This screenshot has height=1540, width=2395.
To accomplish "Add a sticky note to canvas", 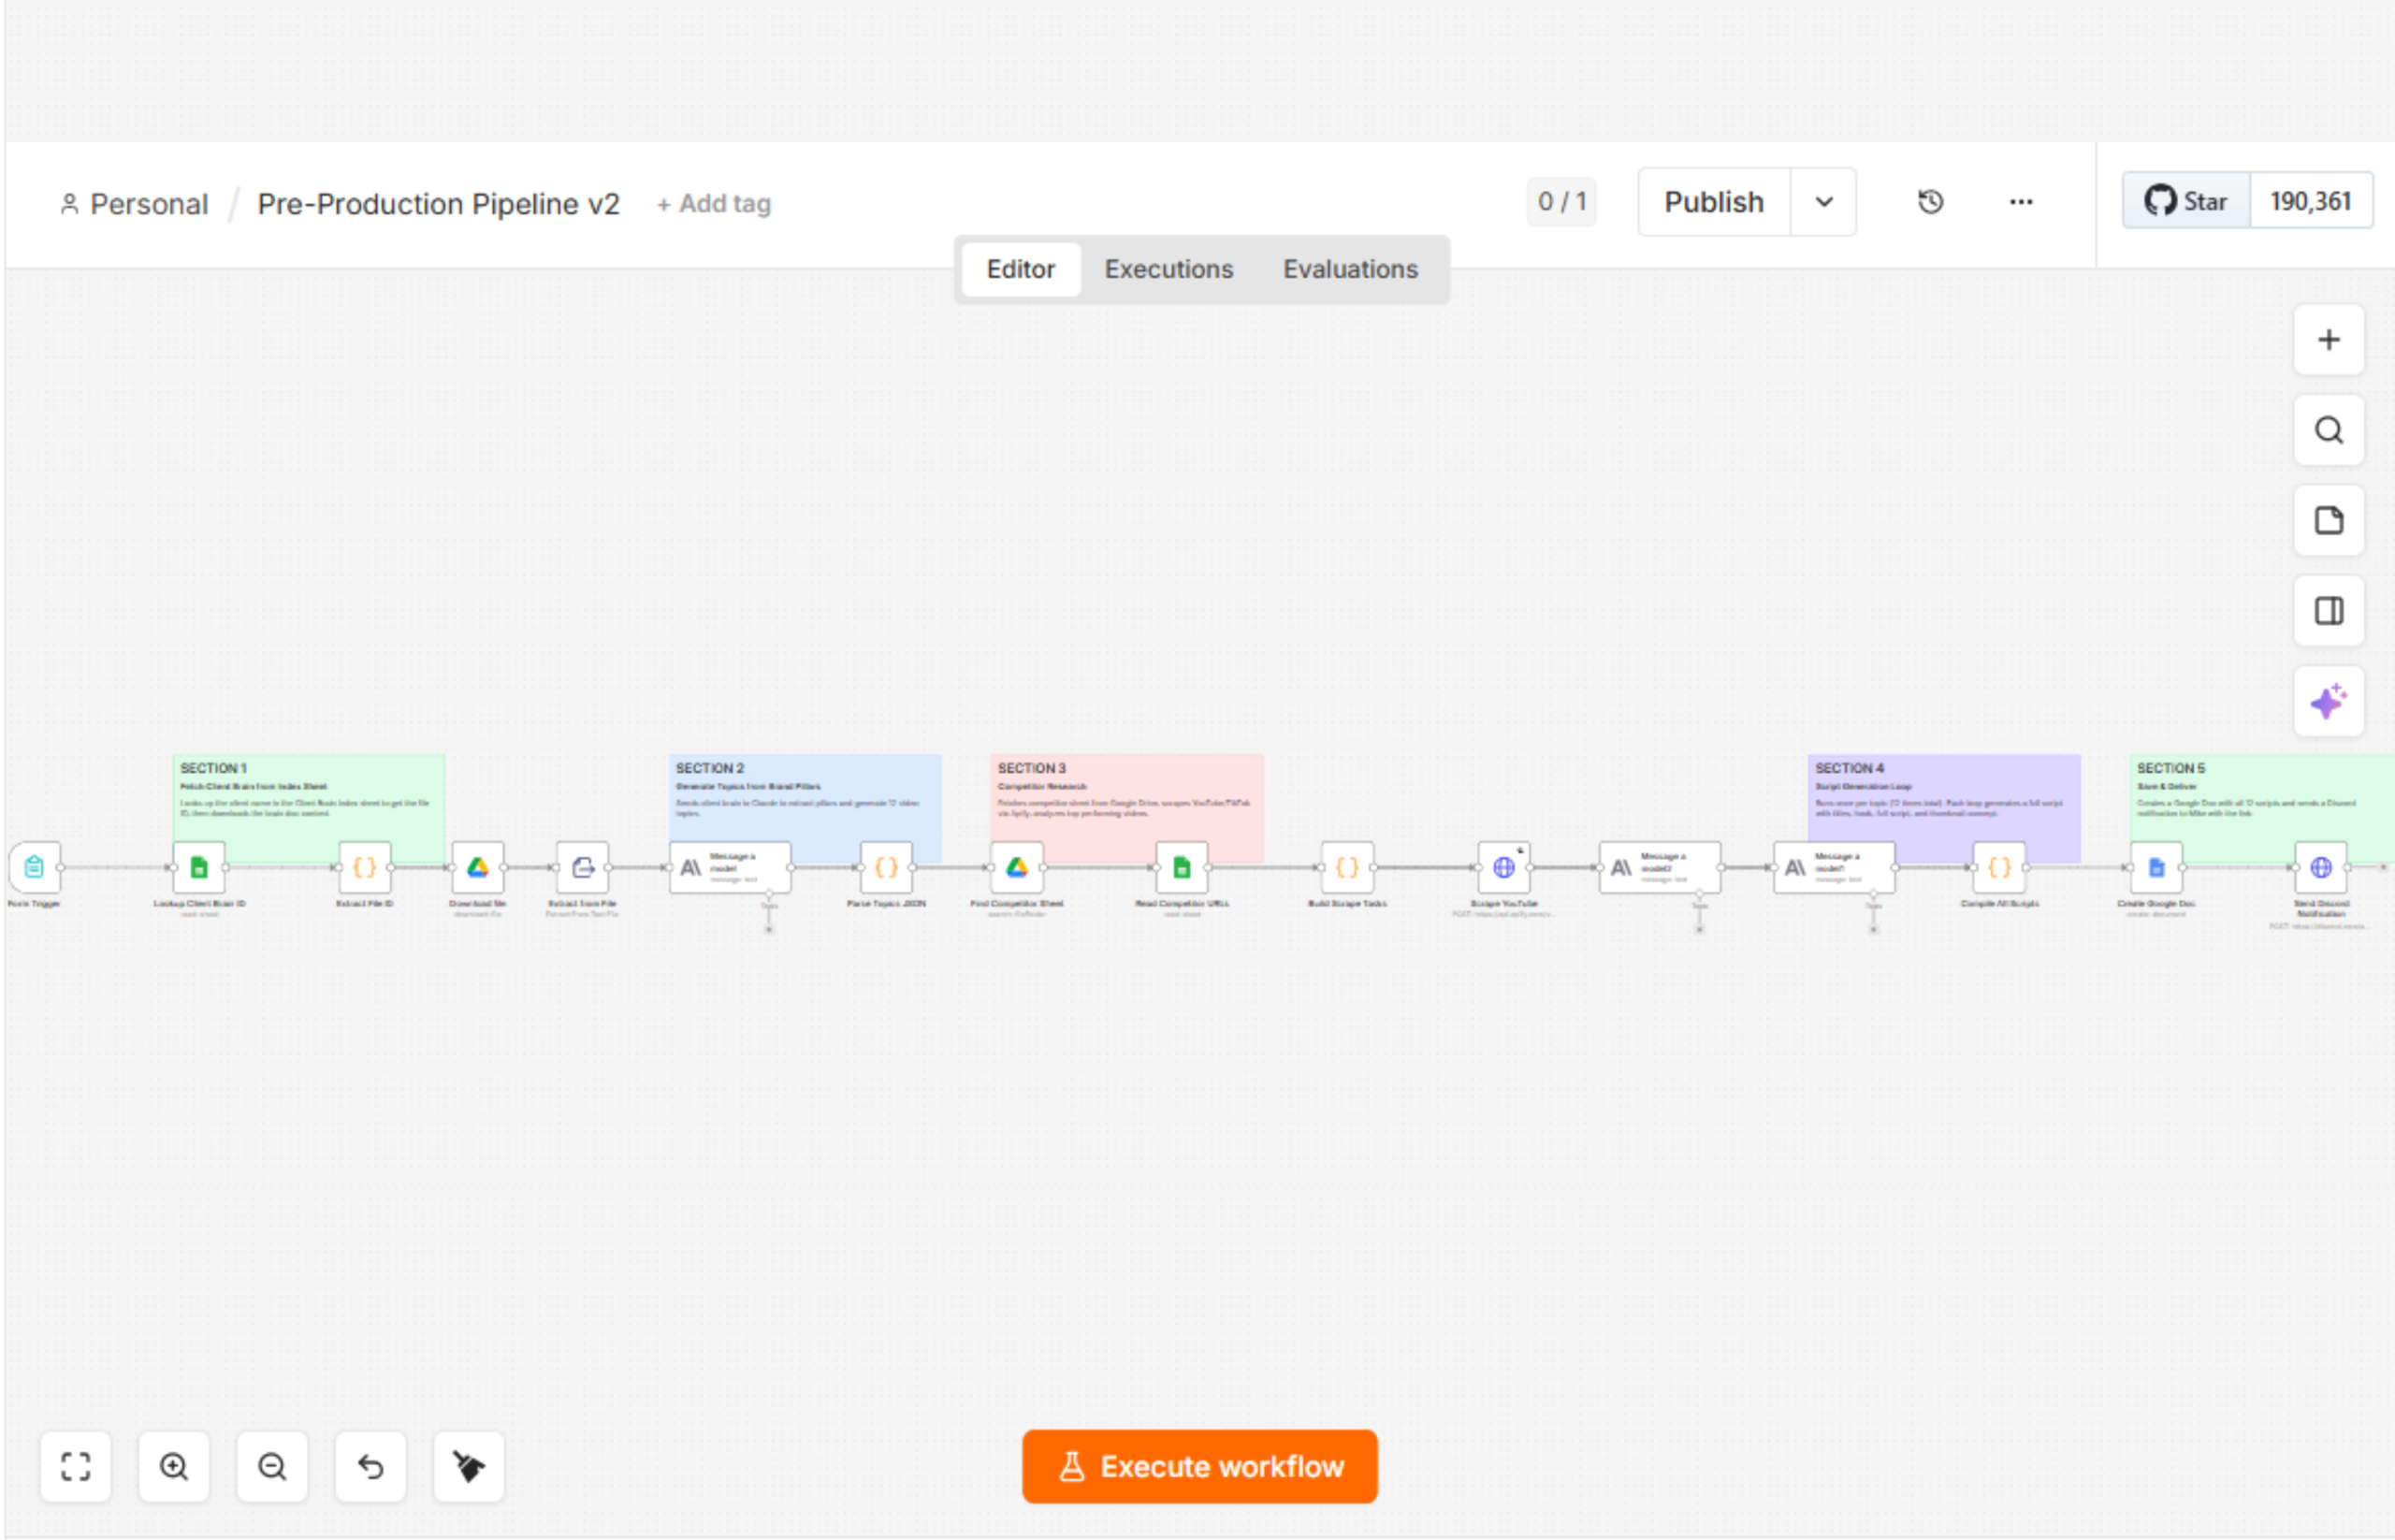I will coord(2329,520).
